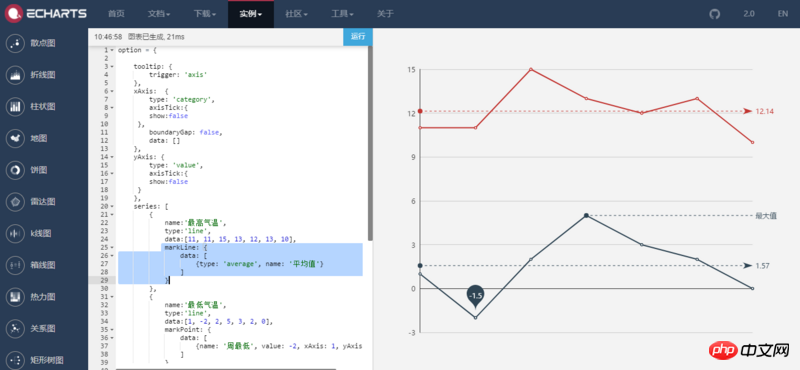Open the scatter chart (散点图) icon
This screenshot has height=370, width=800.
(15, 43)
